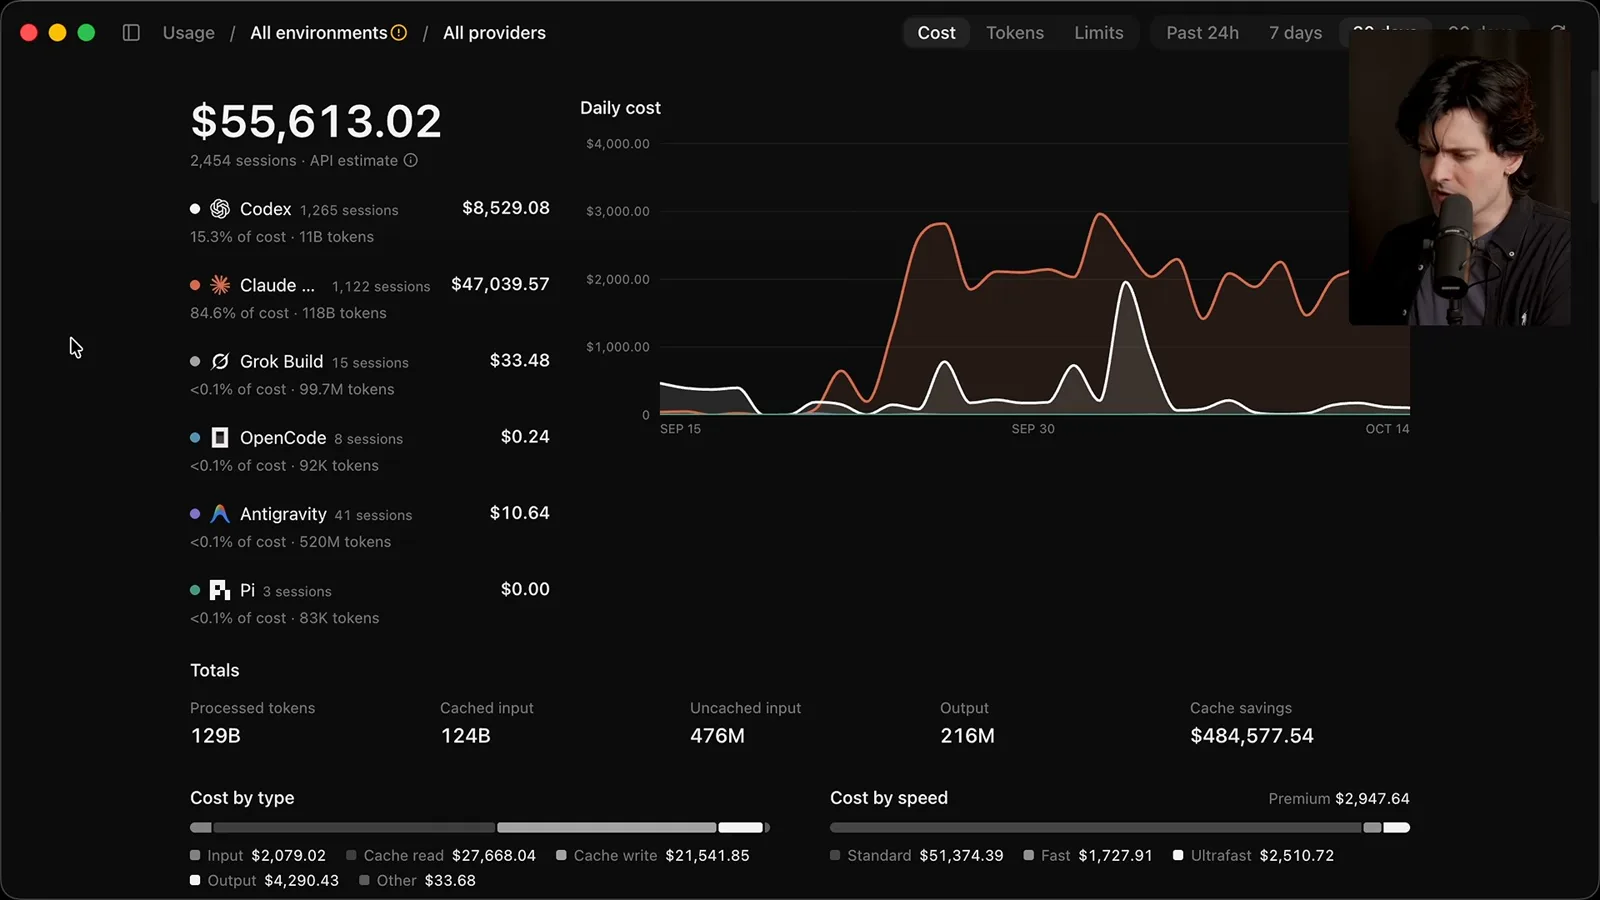Click the Claude cost $47,039.57
Image resolution: width=1600 pixels, height=900 pixels.
[500, 284]
